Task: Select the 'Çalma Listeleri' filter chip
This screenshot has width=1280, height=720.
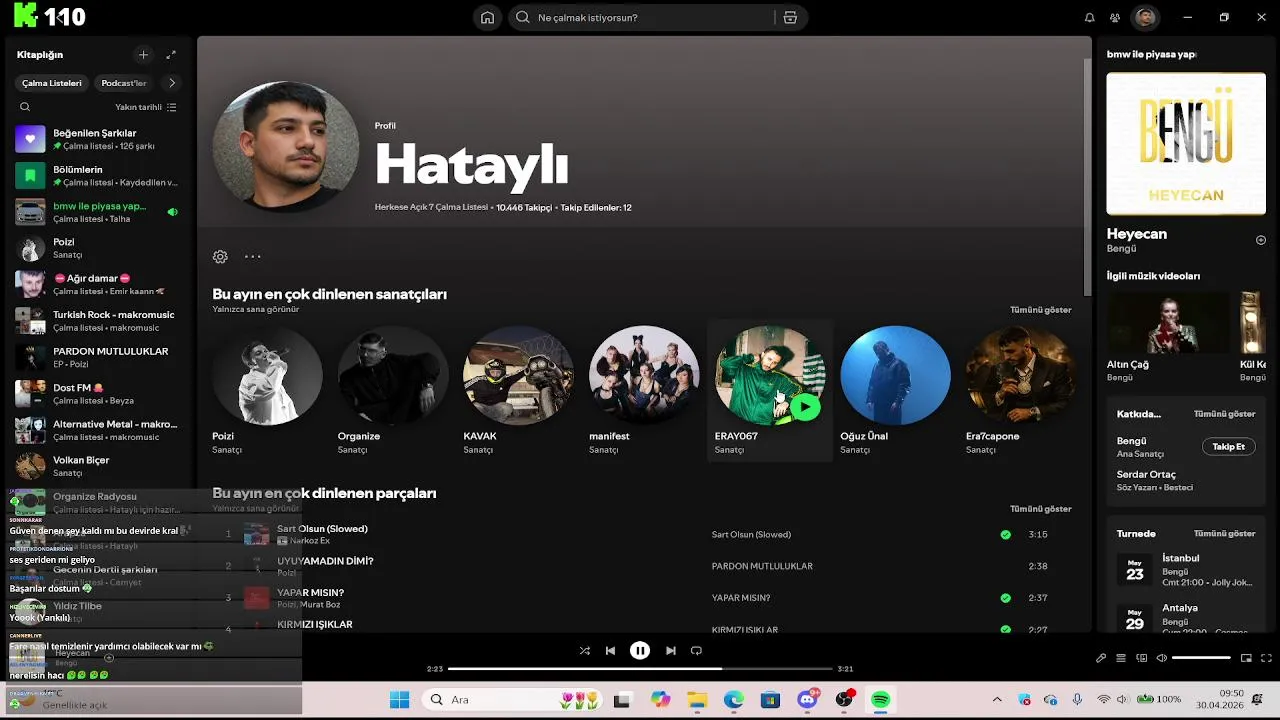Action: 52,83
